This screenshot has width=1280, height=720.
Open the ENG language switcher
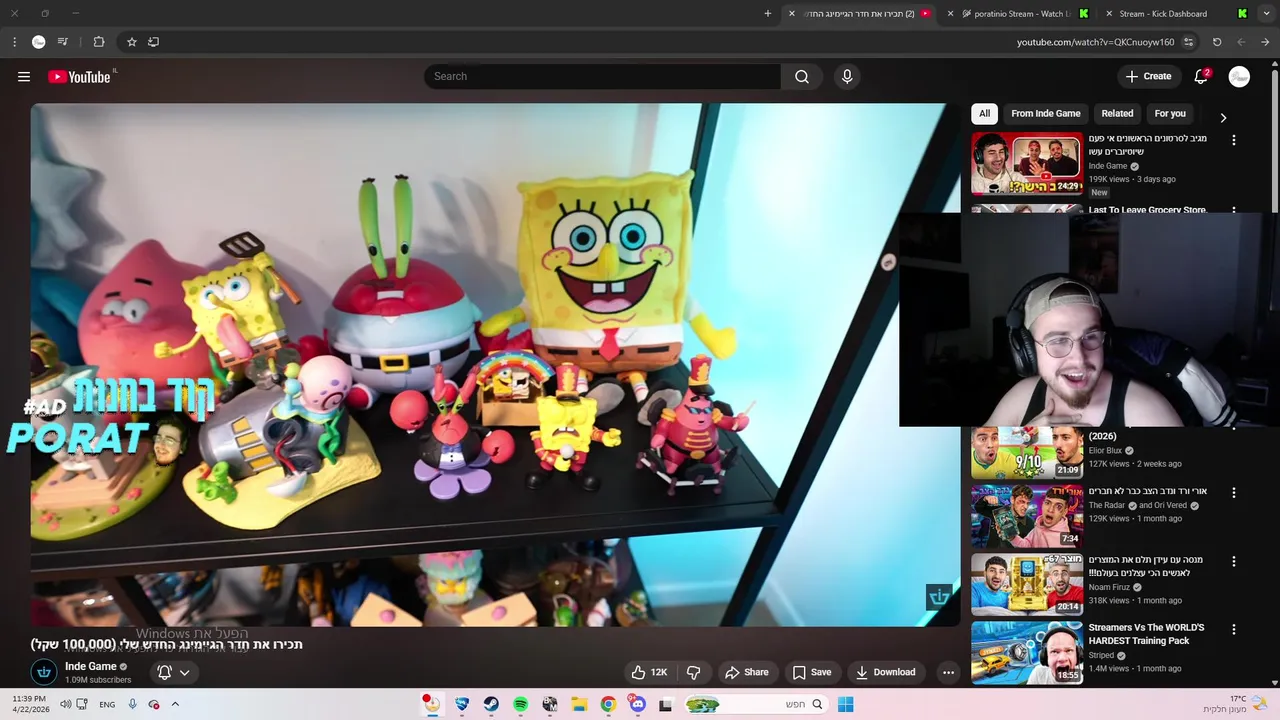point(107,704)
